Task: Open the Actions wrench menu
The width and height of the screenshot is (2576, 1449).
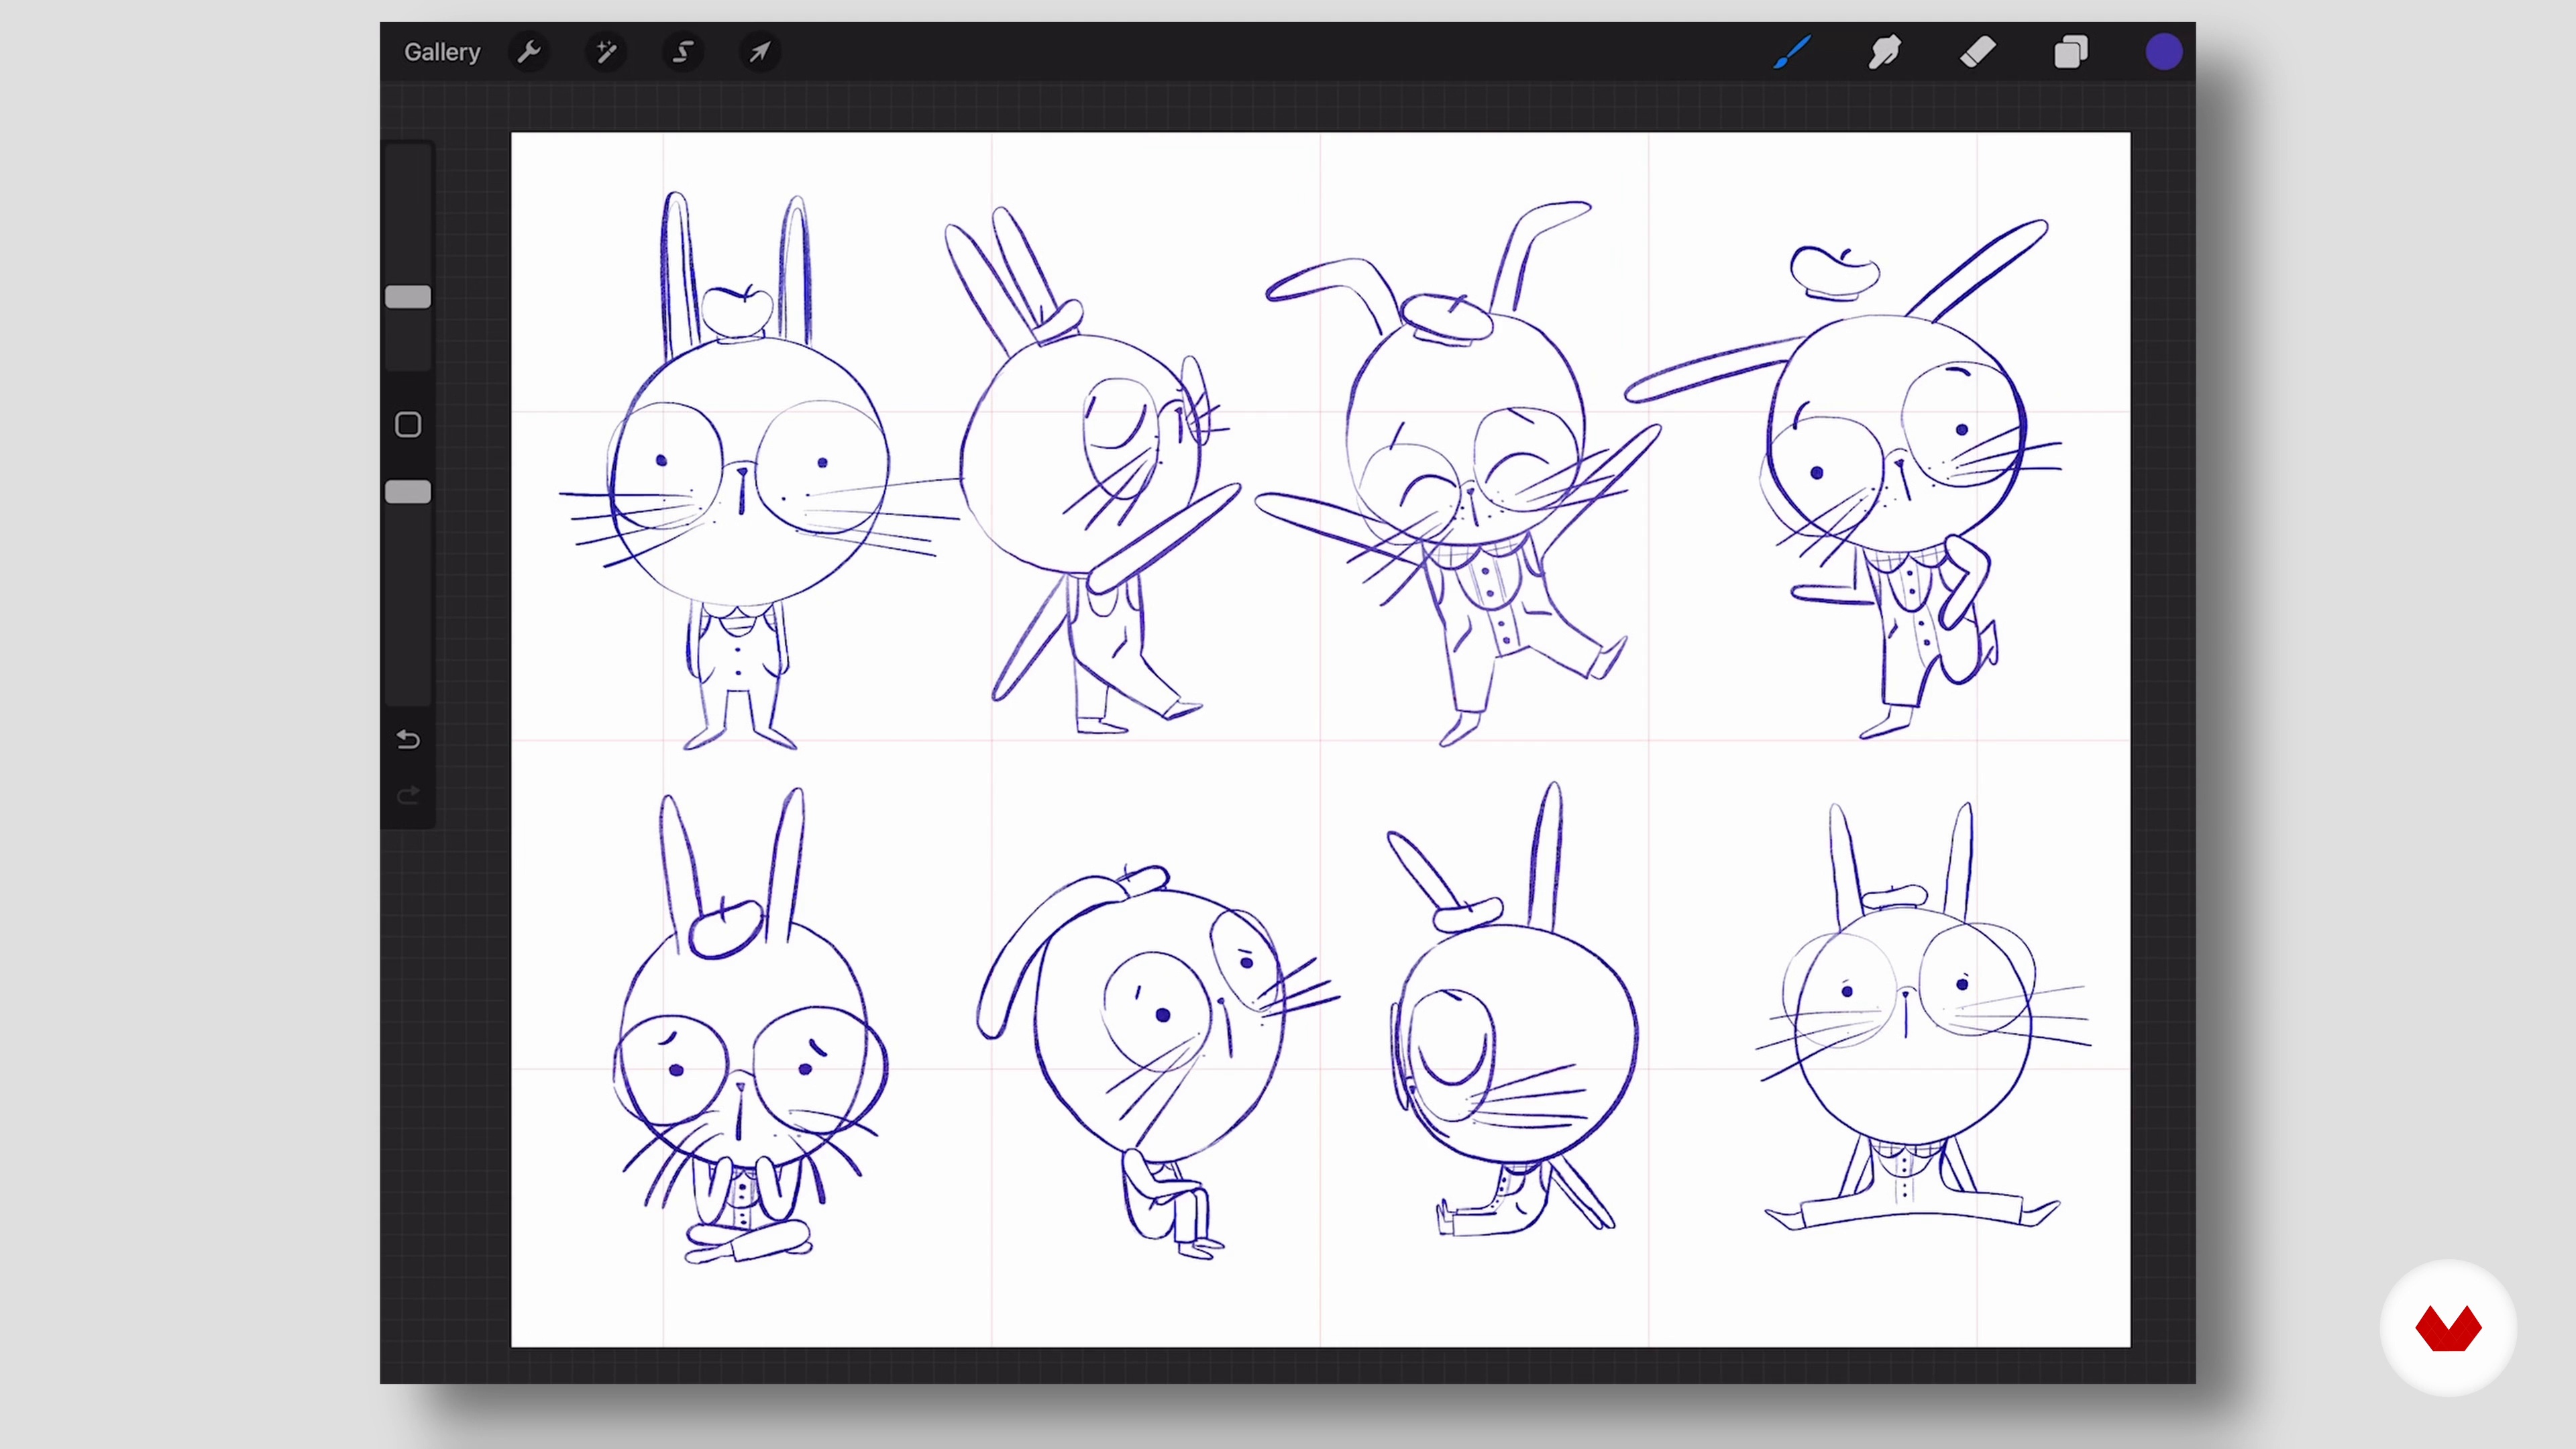Action: [530, 52]
